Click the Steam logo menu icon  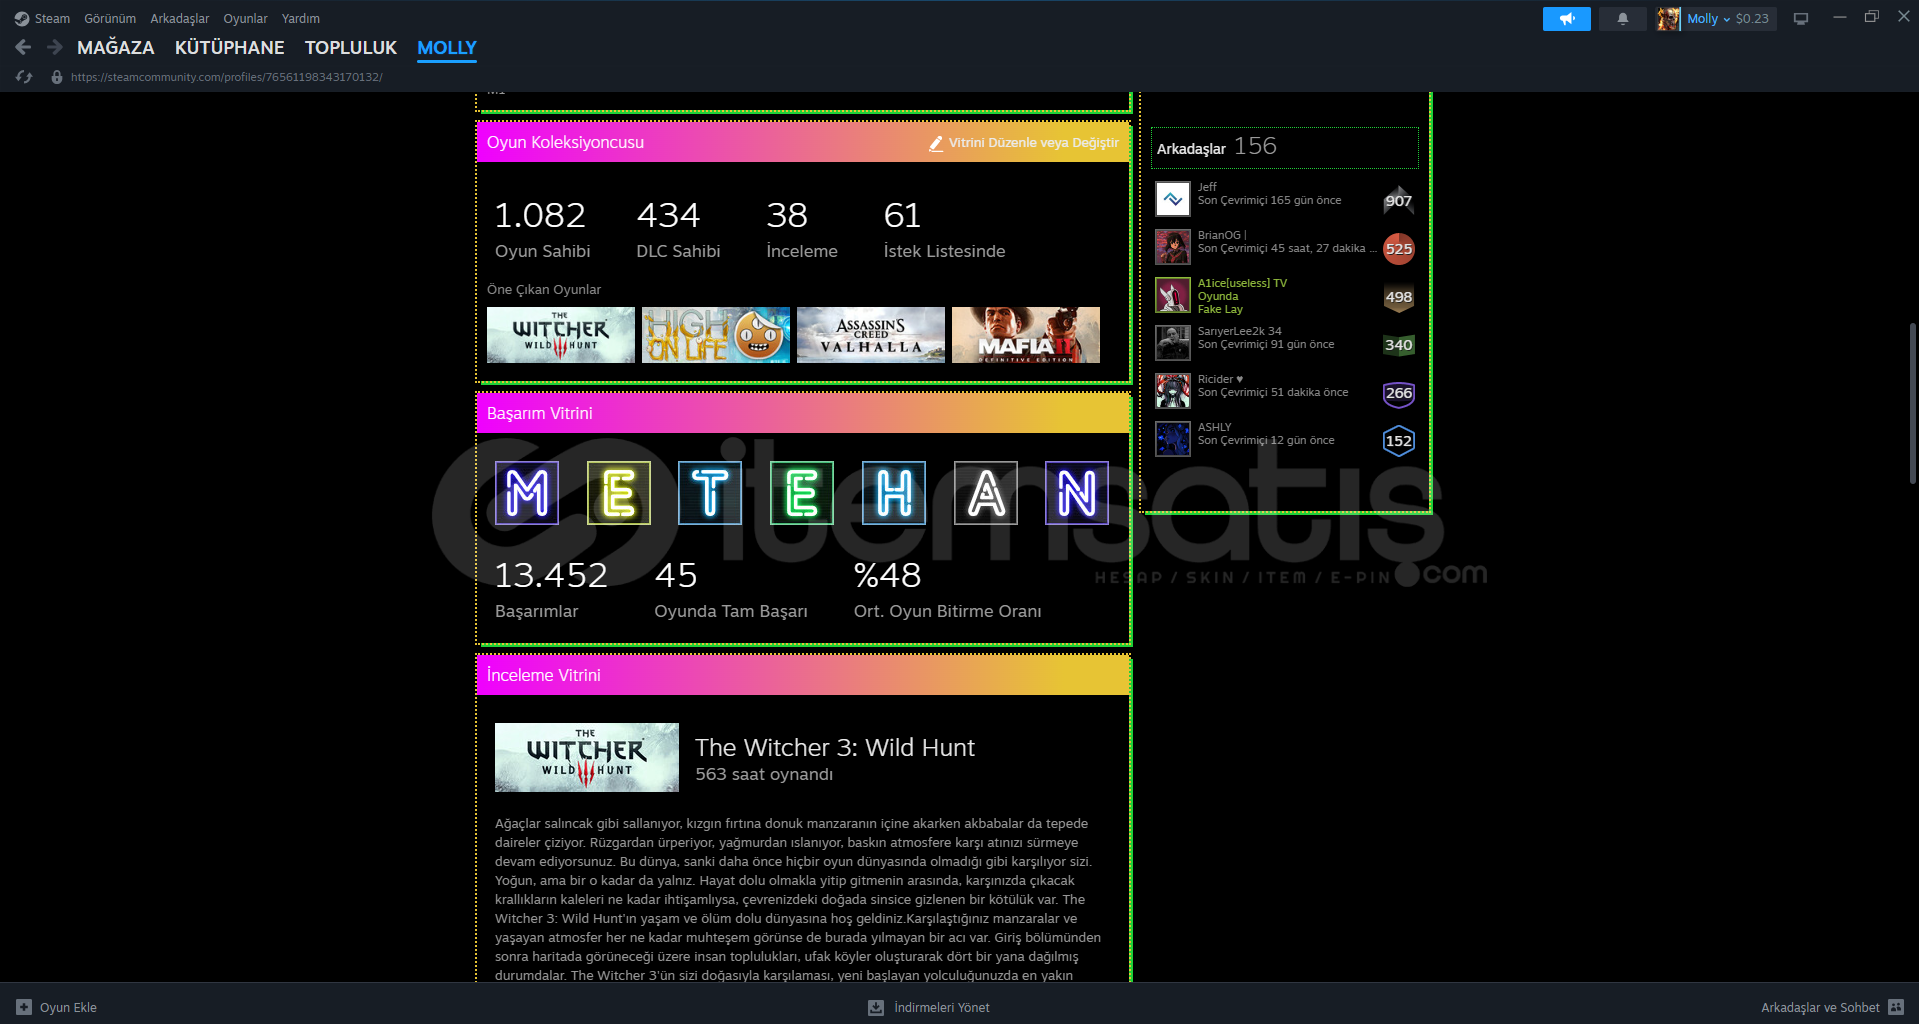tap(21, 19)
